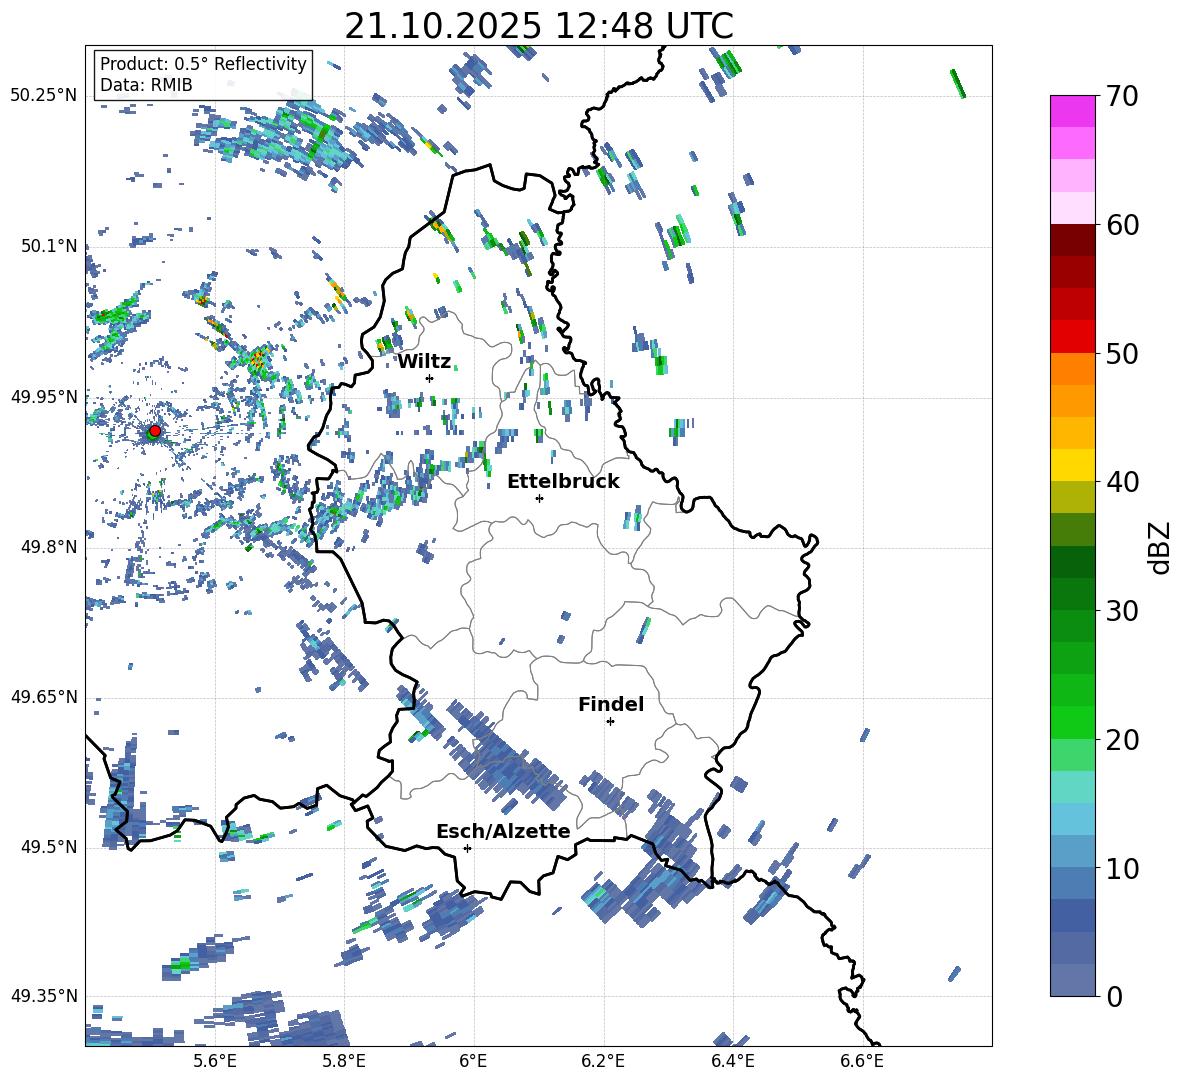This screenshot has width=1184, height=1081.
Task: Click the 50 tick label on colorbar
Action: pyautogui.click(x=1121, y=354)
